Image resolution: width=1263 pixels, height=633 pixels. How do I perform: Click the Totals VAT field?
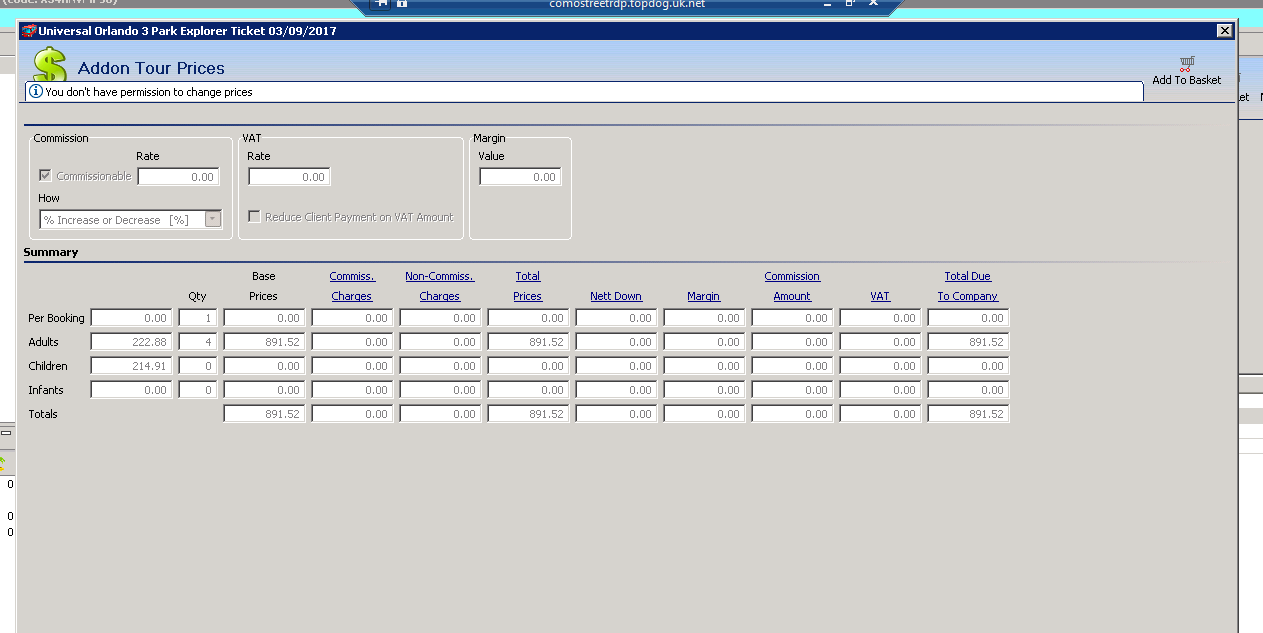click(880, 414)
